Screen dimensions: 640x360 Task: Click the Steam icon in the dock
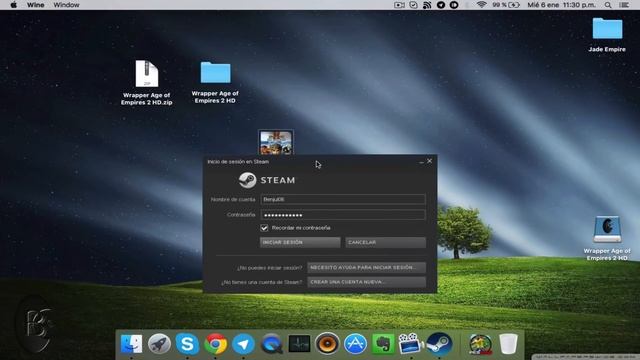(439, 344)
